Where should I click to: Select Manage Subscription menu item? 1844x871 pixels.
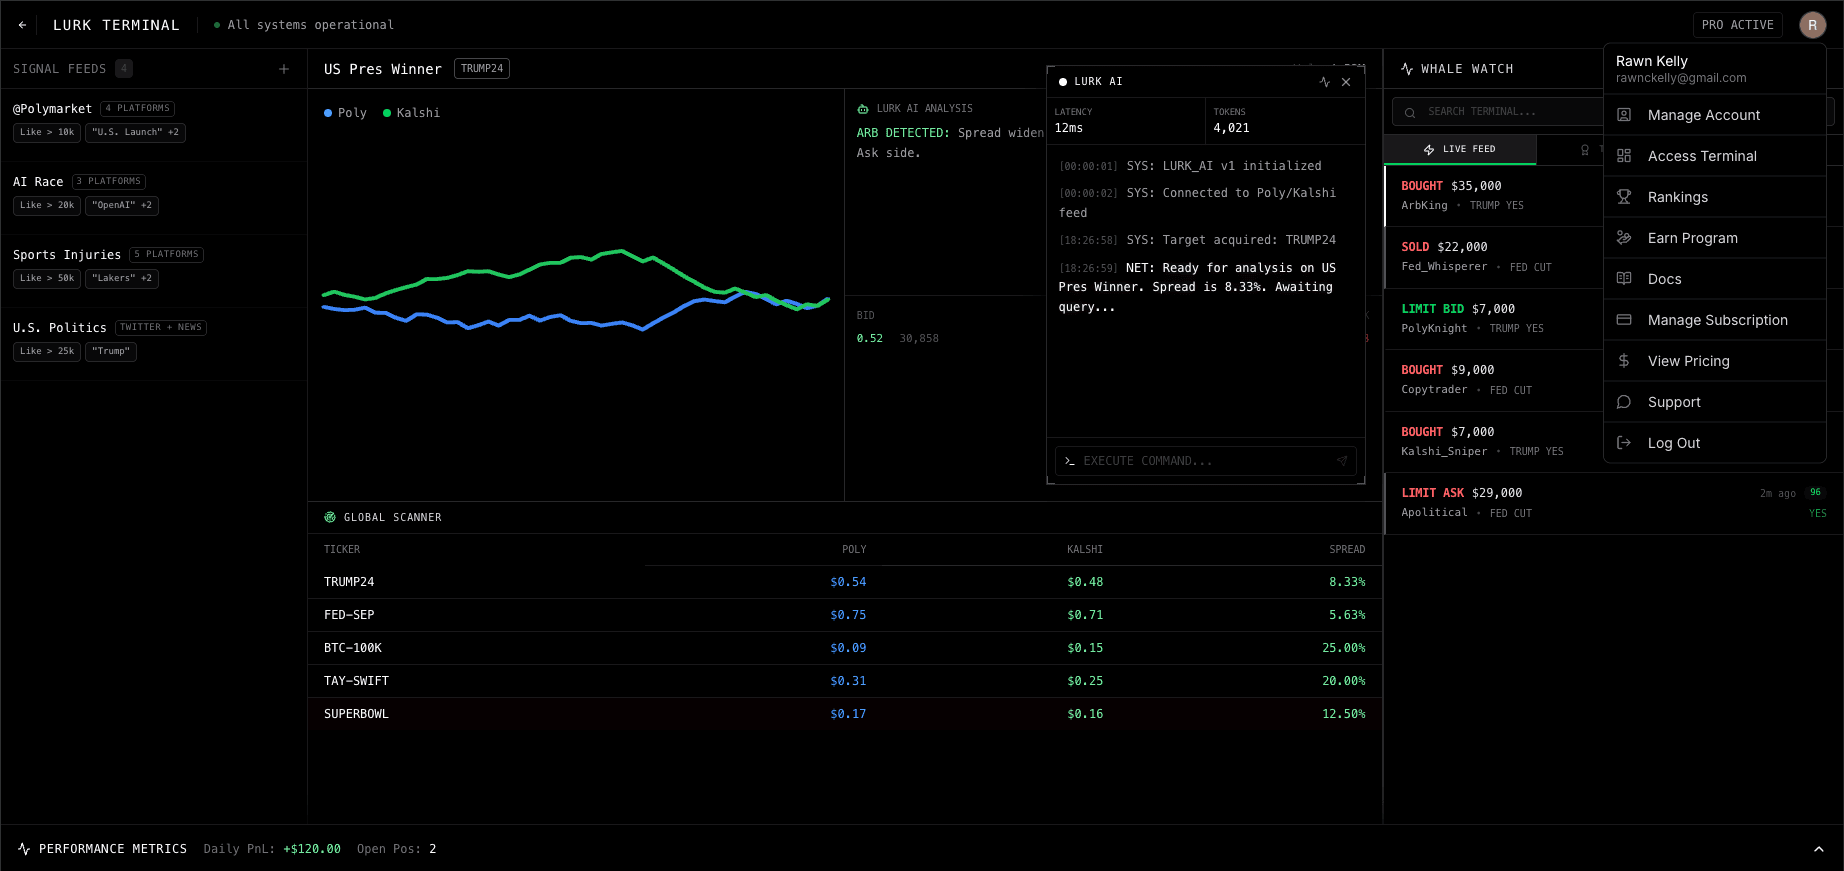pyautogui.click(x=1715, y=320)
